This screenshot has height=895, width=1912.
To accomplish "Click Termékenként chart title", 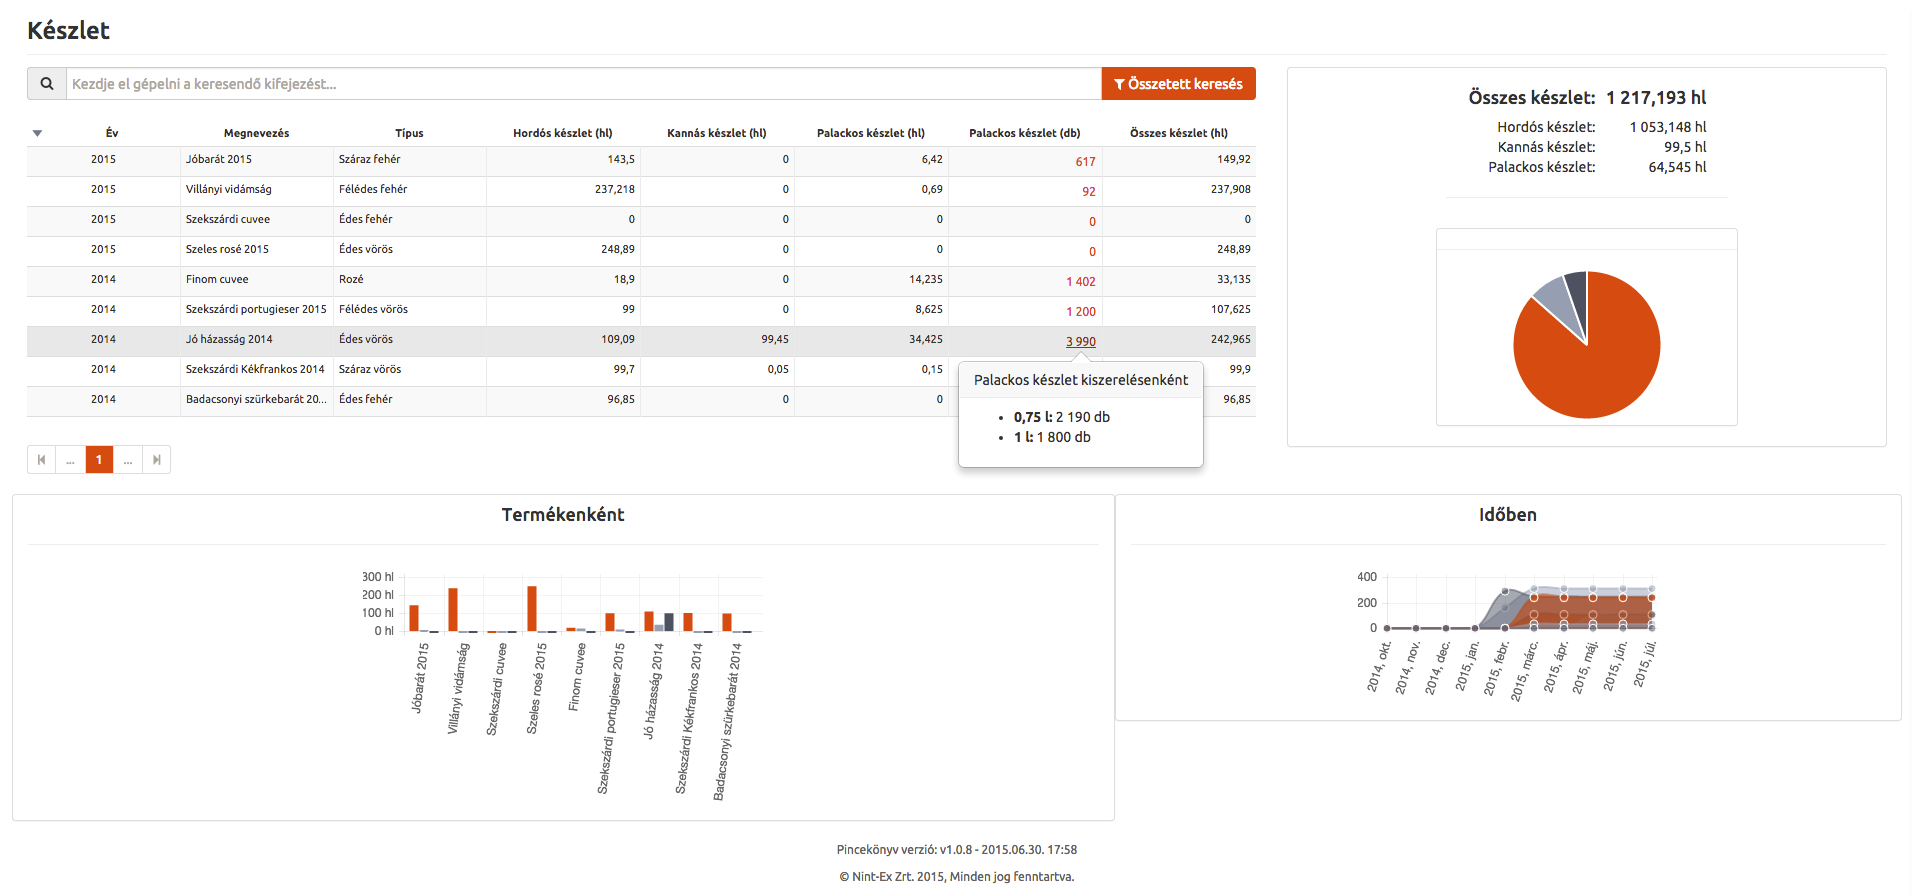I will click(x=563, y=515).
